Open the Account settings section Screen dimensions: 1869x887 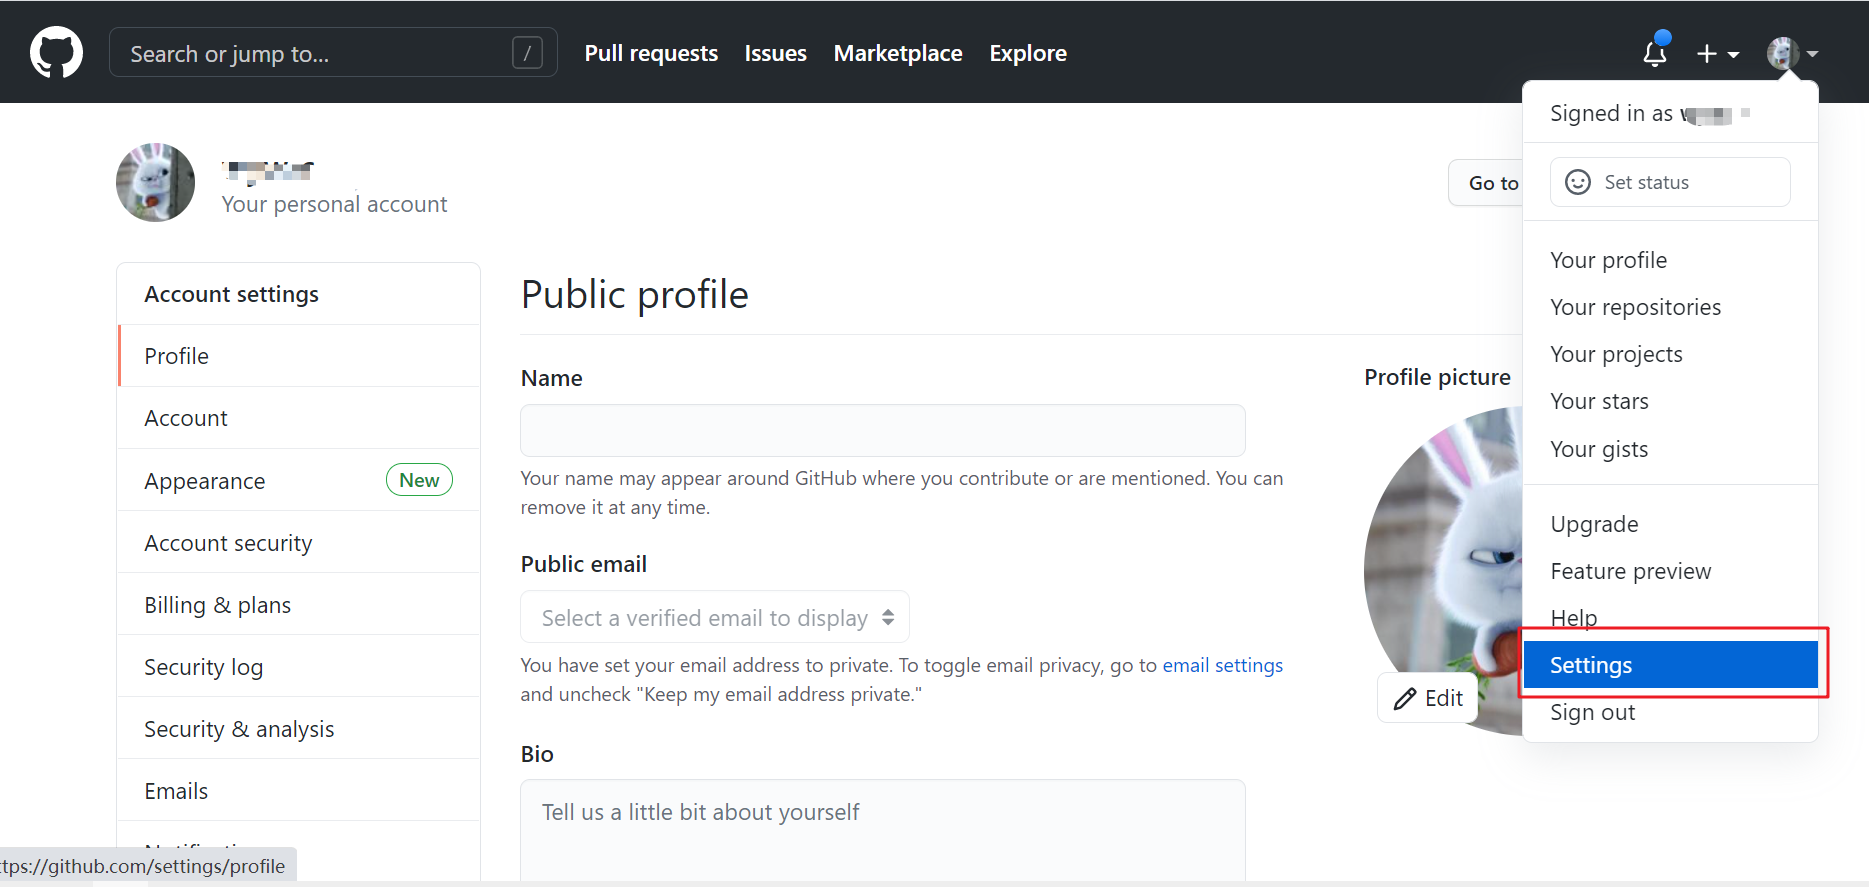coord(299,418)
